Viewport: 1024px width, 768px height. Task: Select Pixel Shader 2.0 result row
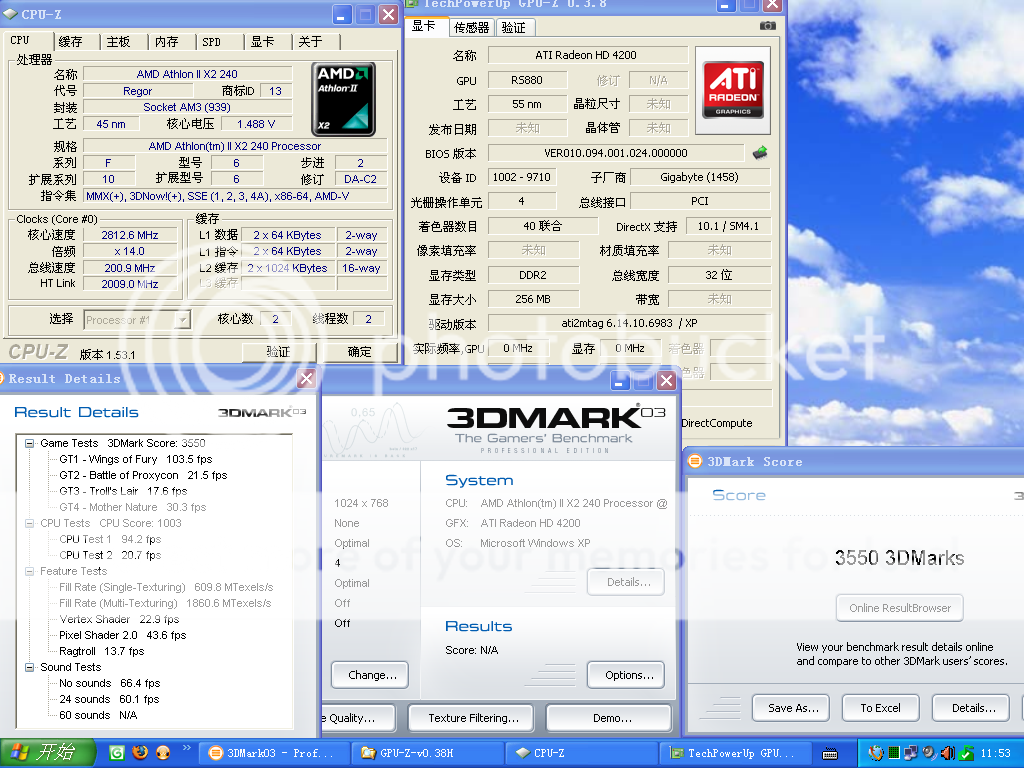[x=123, y=635]
